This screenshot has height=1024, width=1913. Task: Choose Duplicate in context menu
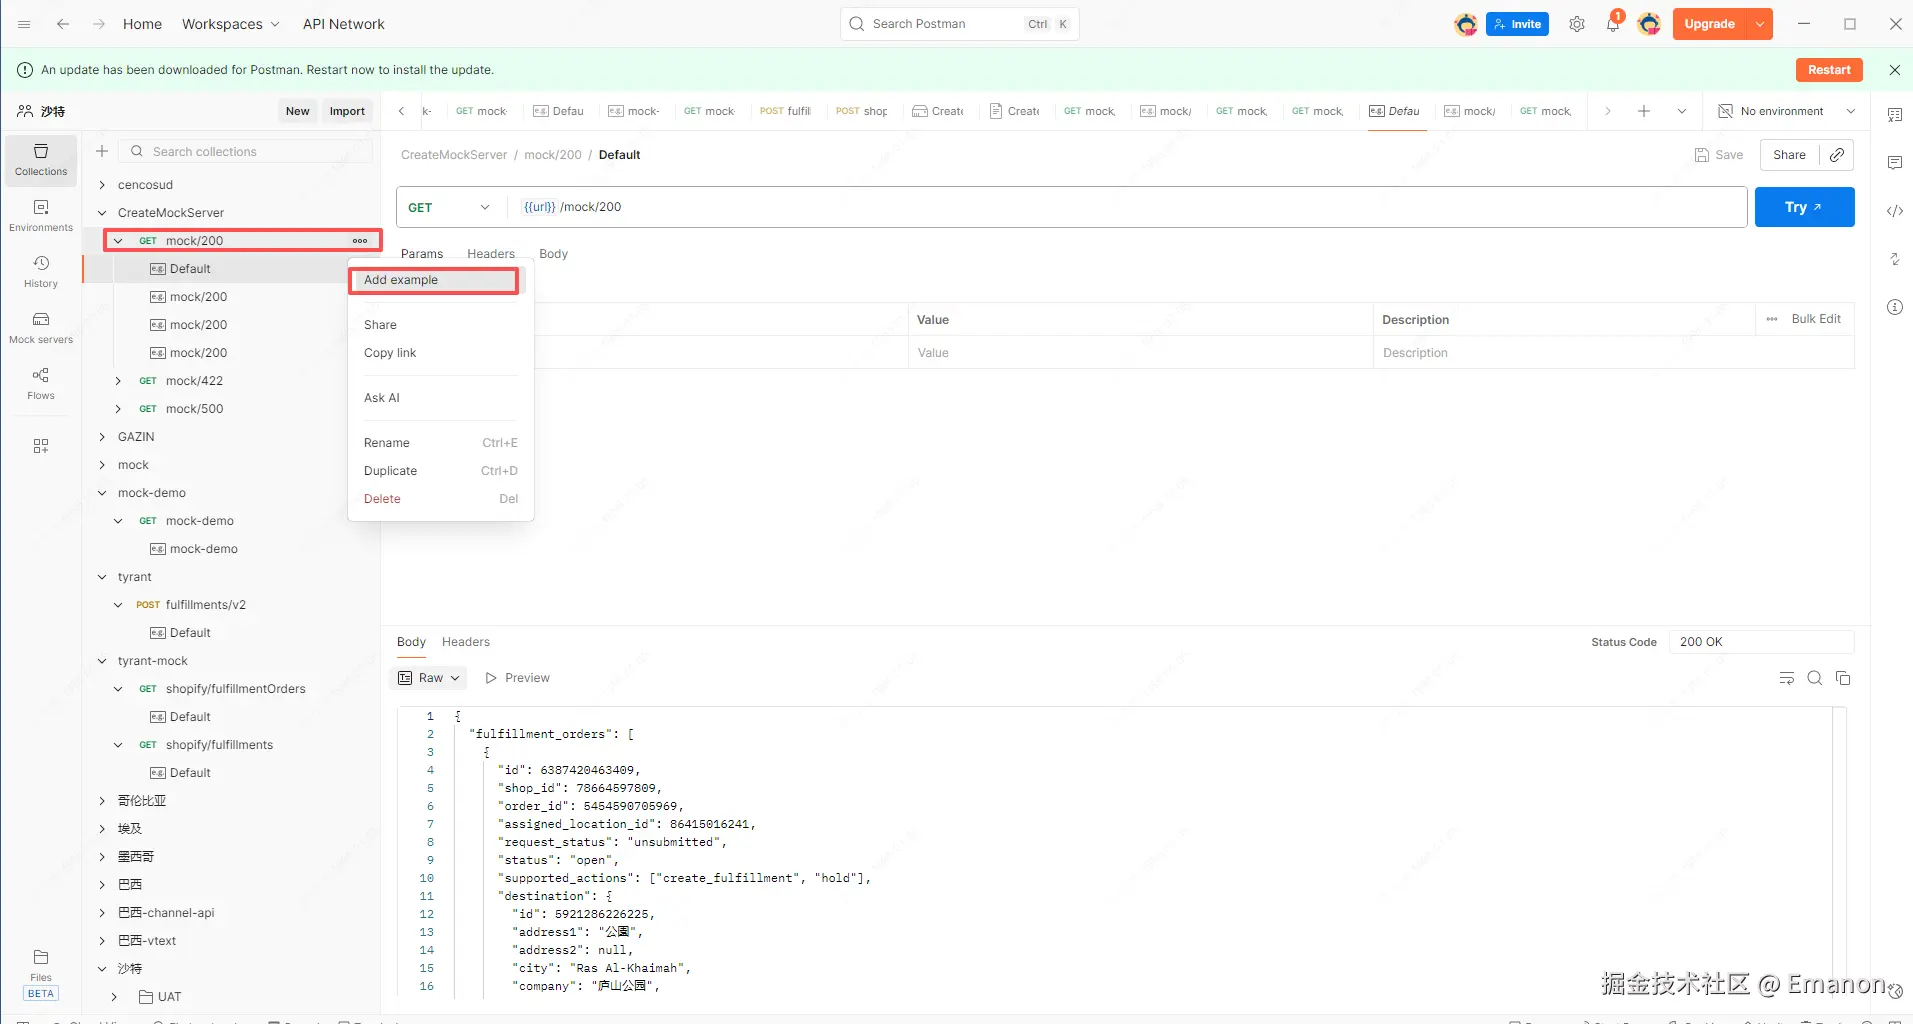click(x=440, y=471)
